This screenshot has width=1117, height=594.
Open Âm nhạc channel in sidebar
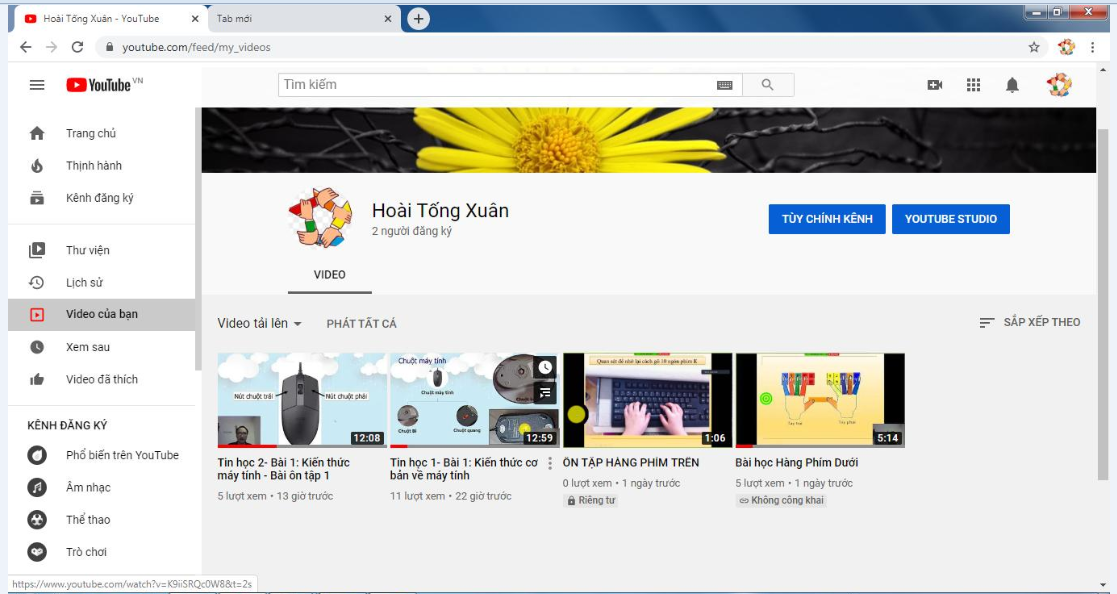tap(101, 487)
